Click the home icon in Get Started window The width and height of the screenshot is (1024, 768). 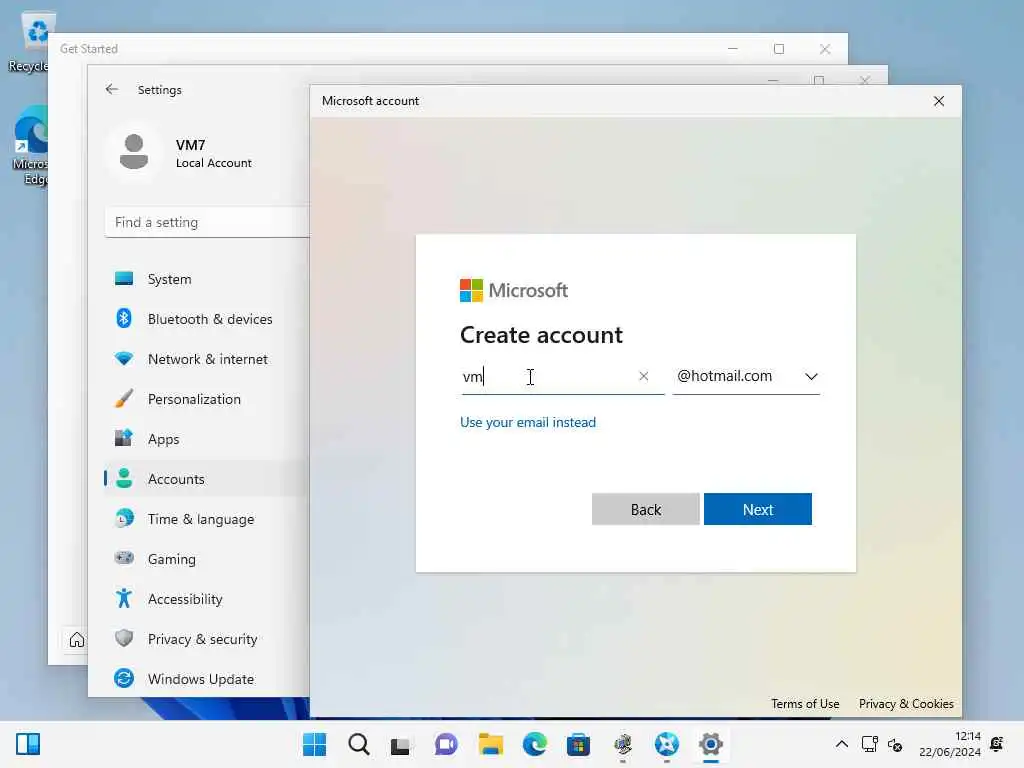click(76, 640)
